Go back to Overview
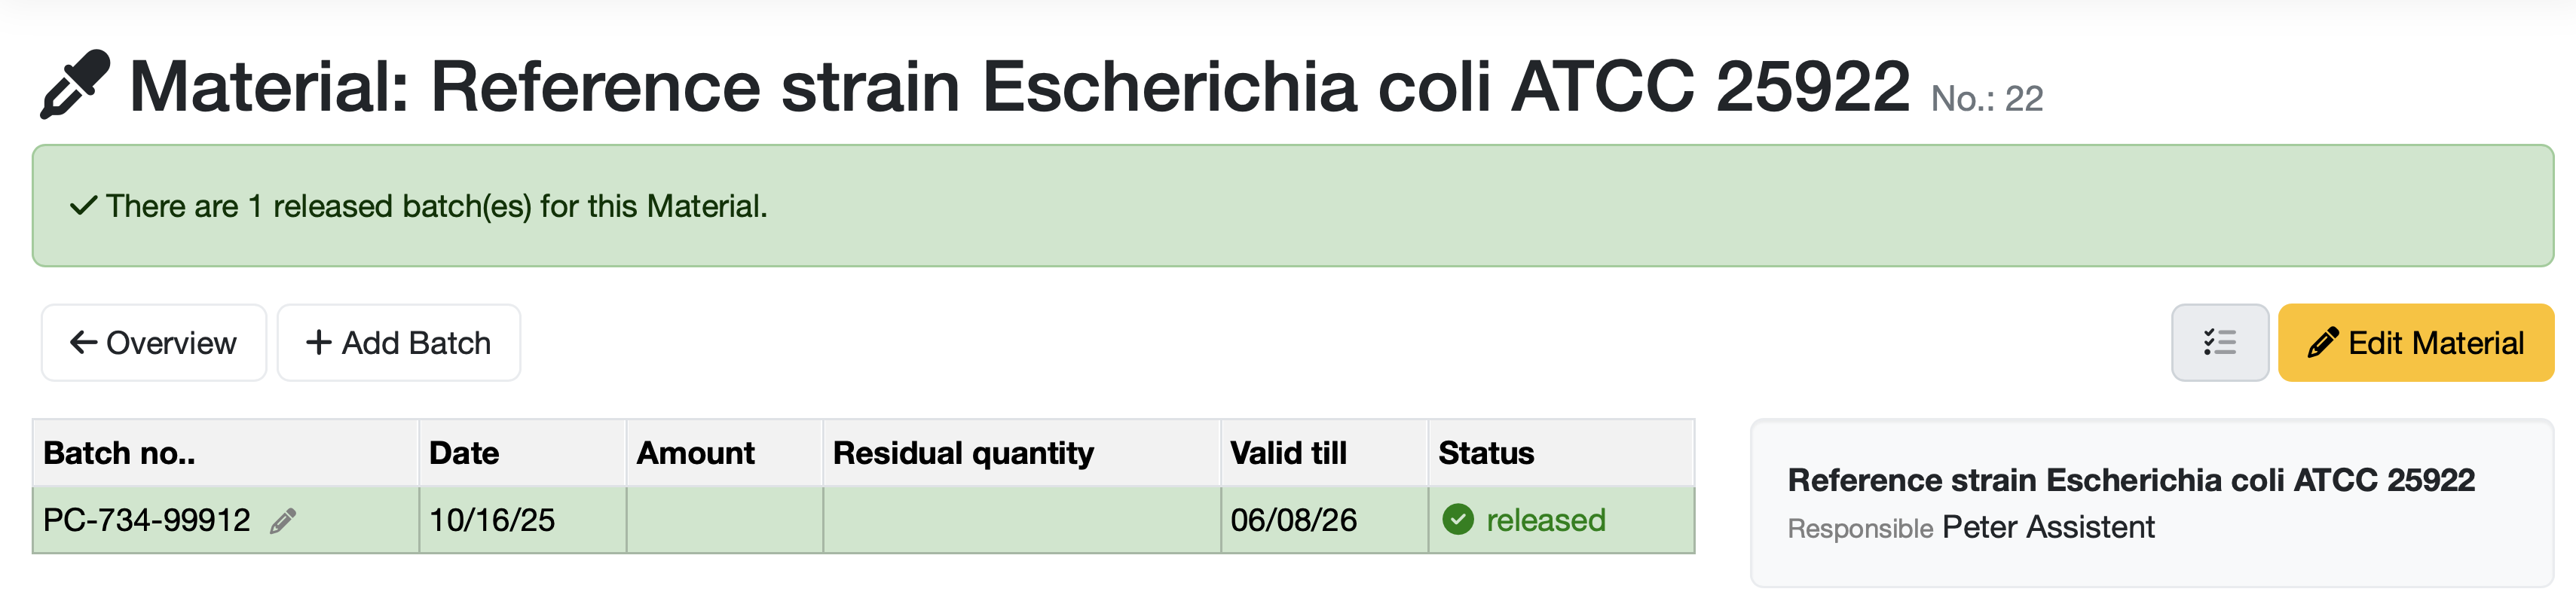Screen dimensions: 2576x601 (154, 343)
